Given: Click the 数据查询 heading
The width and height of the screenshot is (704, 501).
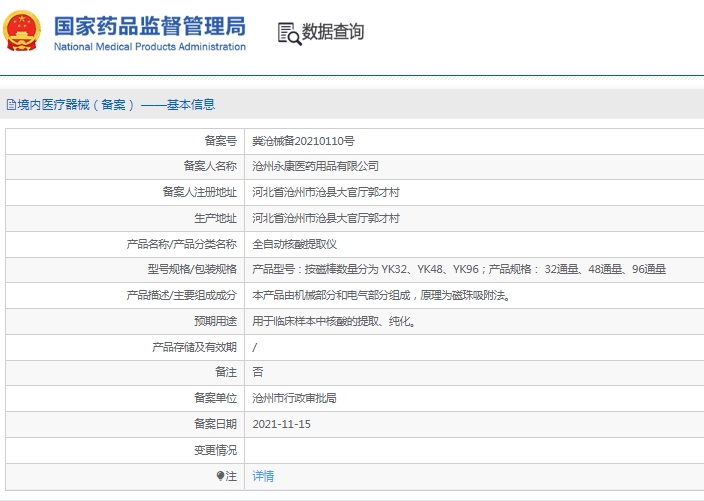Looking at the screenshot, I should (333, 32).
